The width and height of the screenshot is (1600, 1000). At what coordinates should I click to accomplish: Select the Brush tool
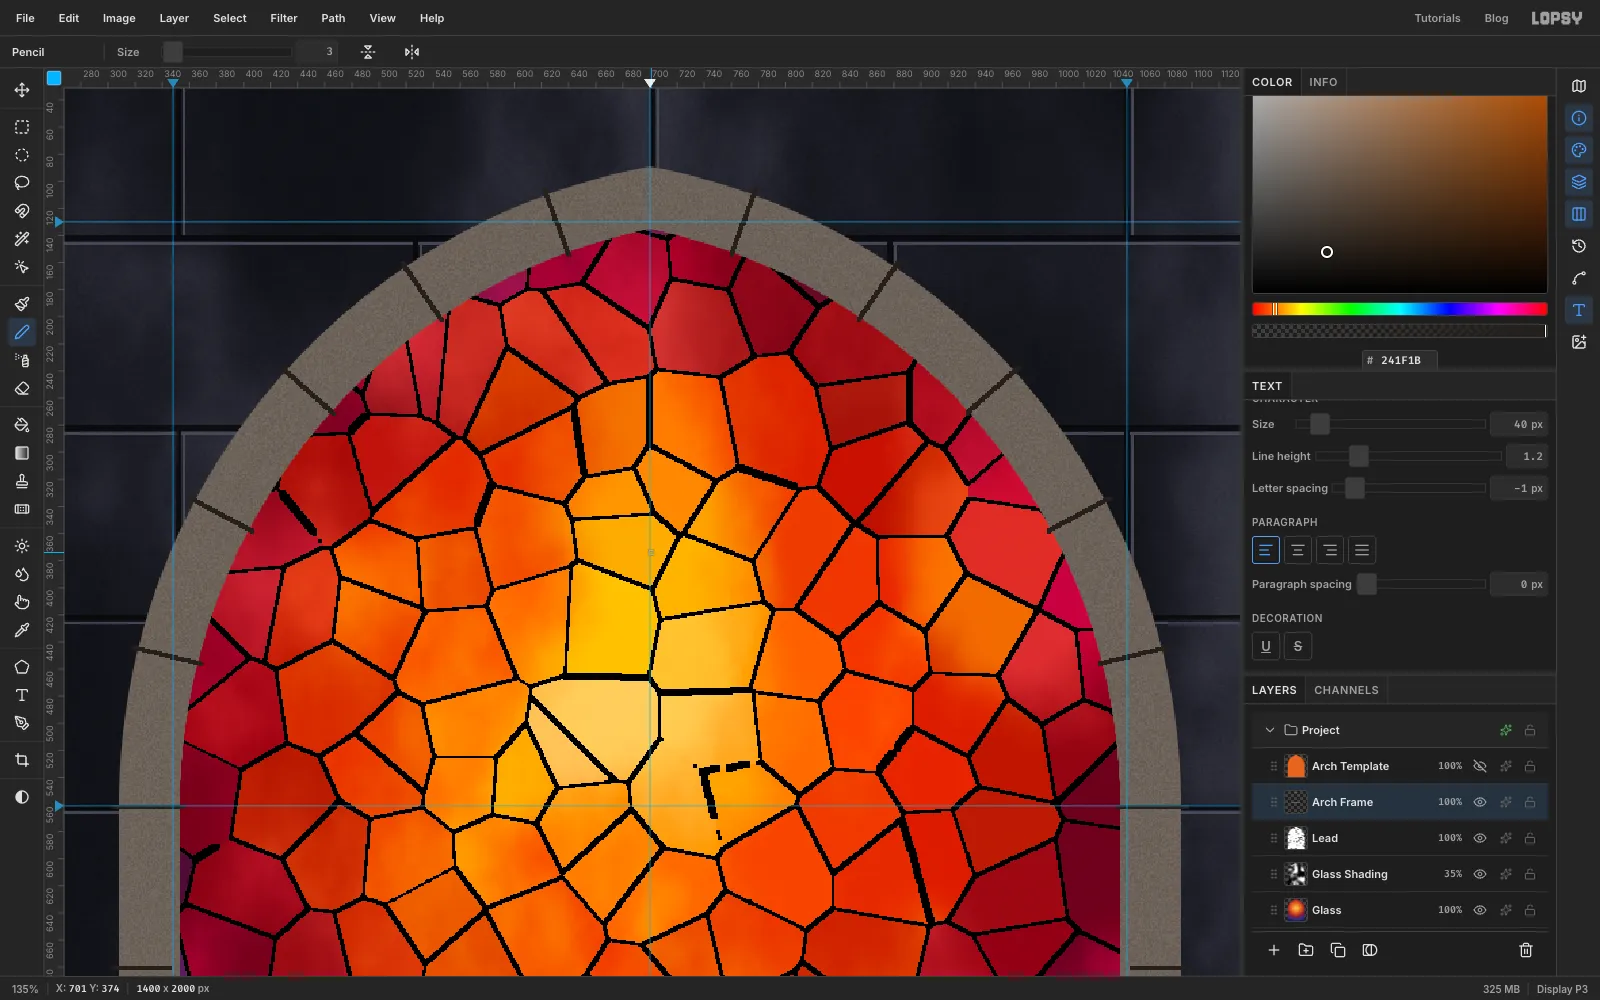[22, 304]
